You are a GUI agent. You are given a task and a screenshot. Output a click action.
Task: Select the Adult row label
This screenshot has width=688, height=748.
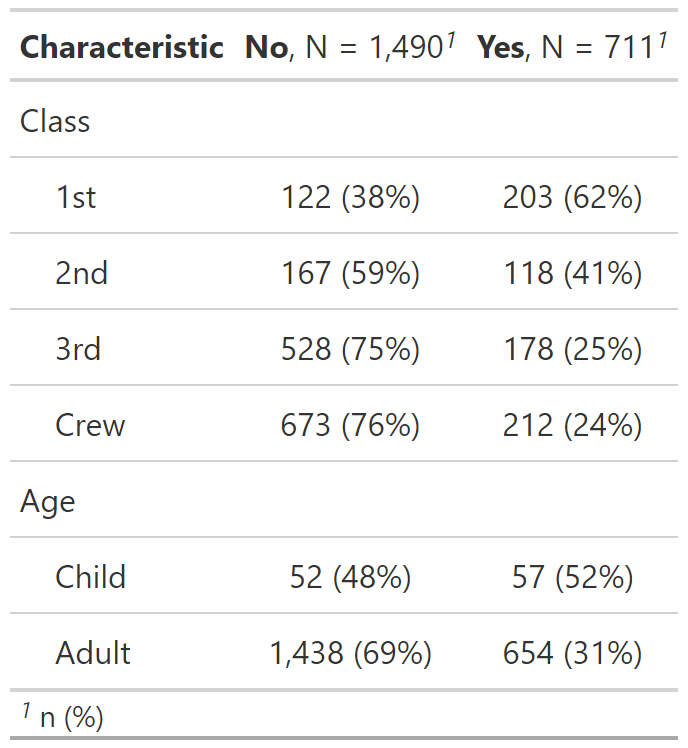click(x=93, y=653)
